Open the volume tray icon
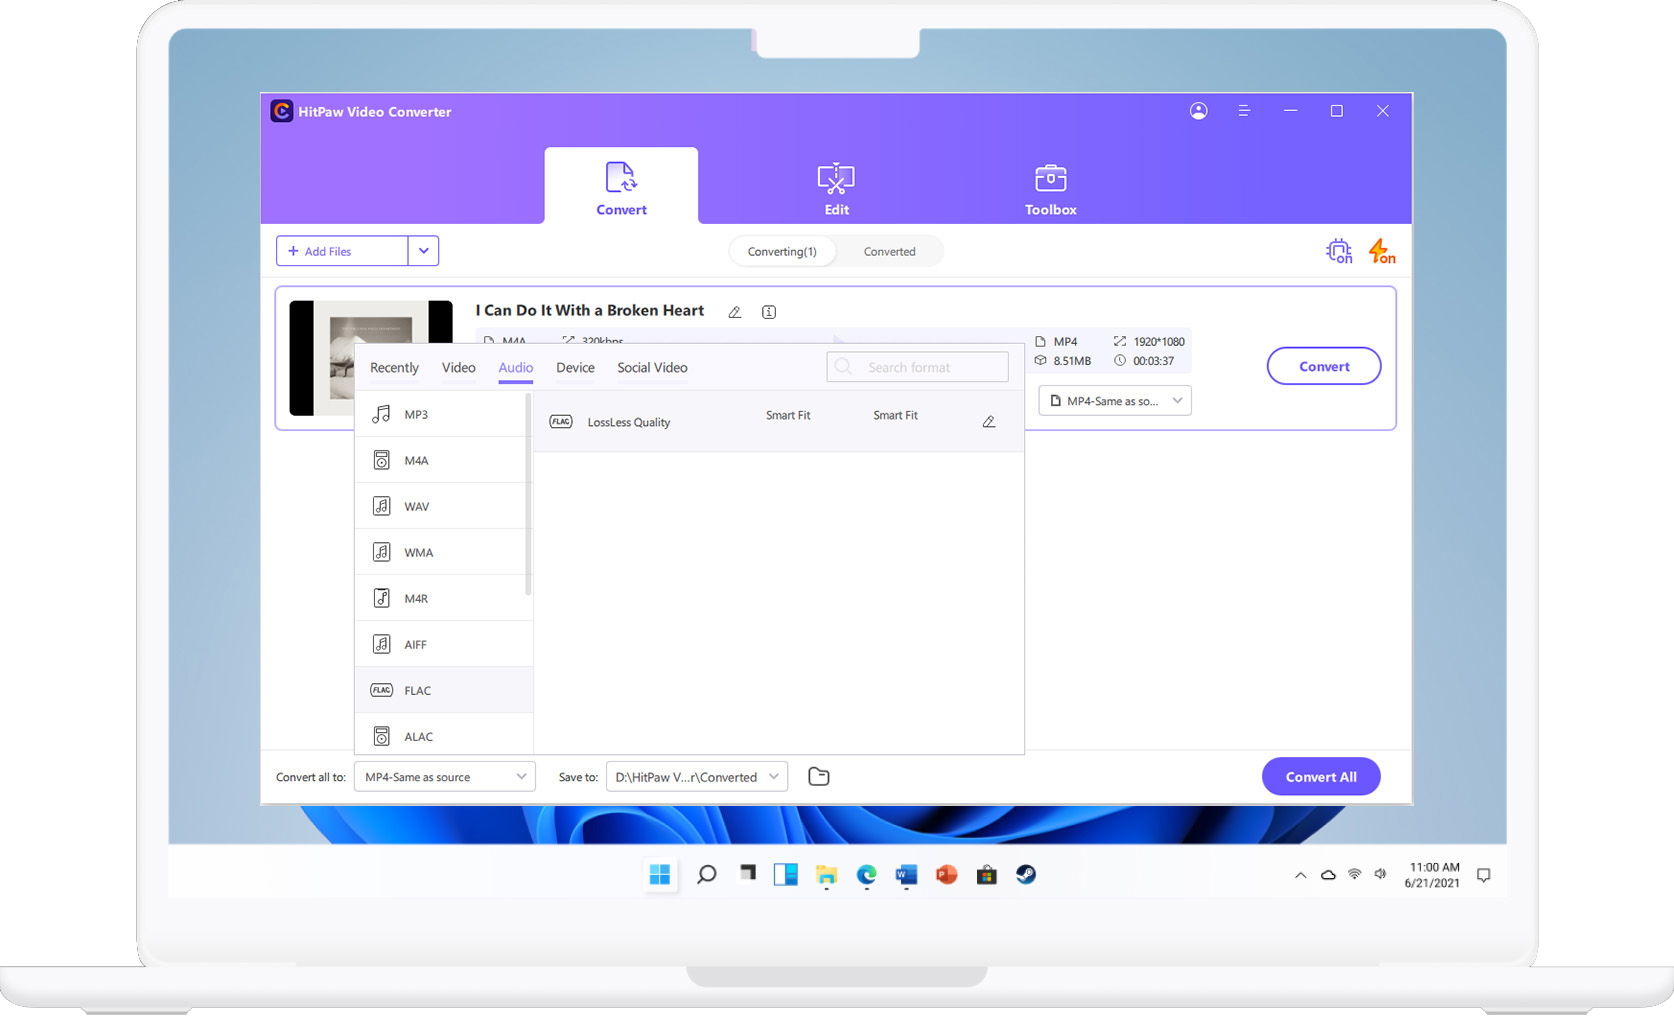The height and width of the screenshot is (1016, 1674). click(x=1380, y=874)
